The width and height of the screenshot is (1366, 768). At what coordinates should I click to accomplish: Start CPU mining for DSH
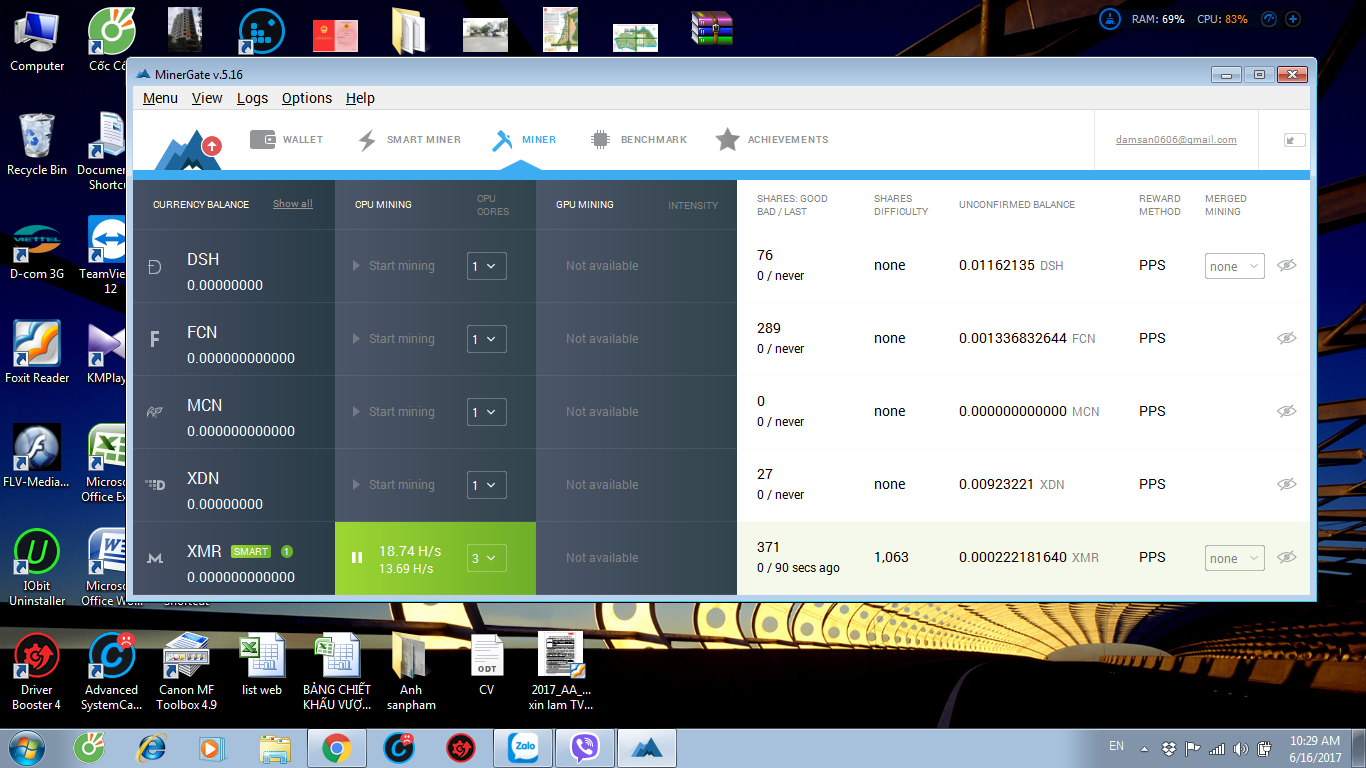pos(393,266)
